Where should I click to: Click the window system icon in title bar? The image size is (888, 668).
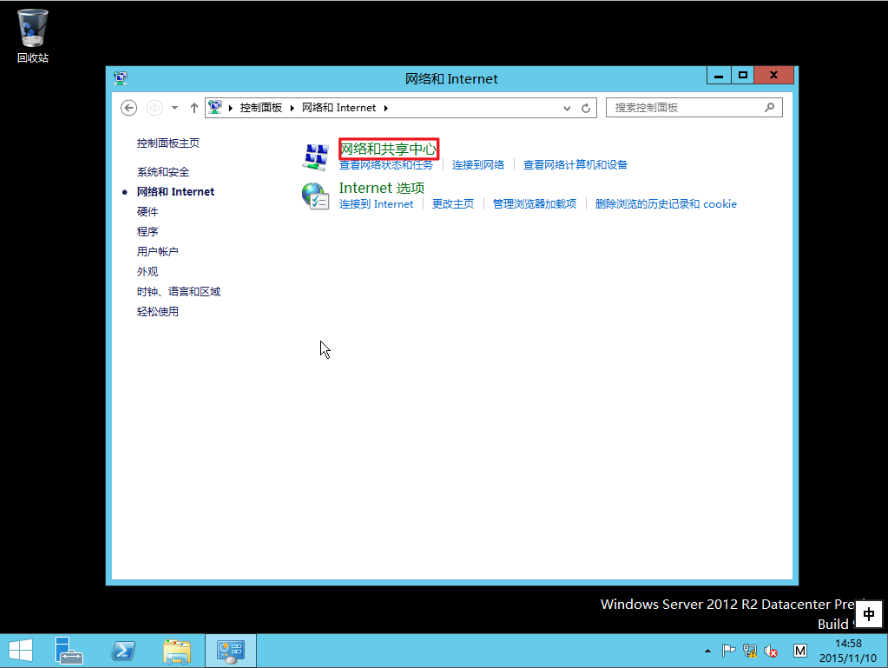pos(121,78)
